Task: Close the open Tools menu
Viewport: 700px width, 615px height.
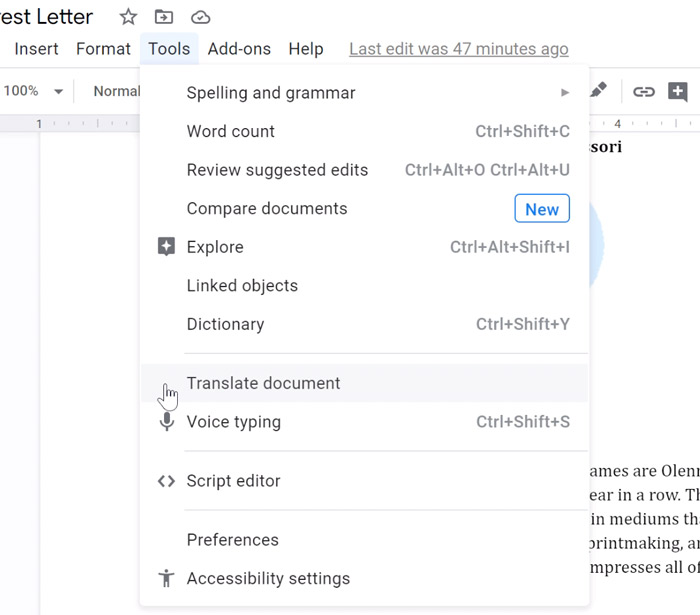Action: 169,49
